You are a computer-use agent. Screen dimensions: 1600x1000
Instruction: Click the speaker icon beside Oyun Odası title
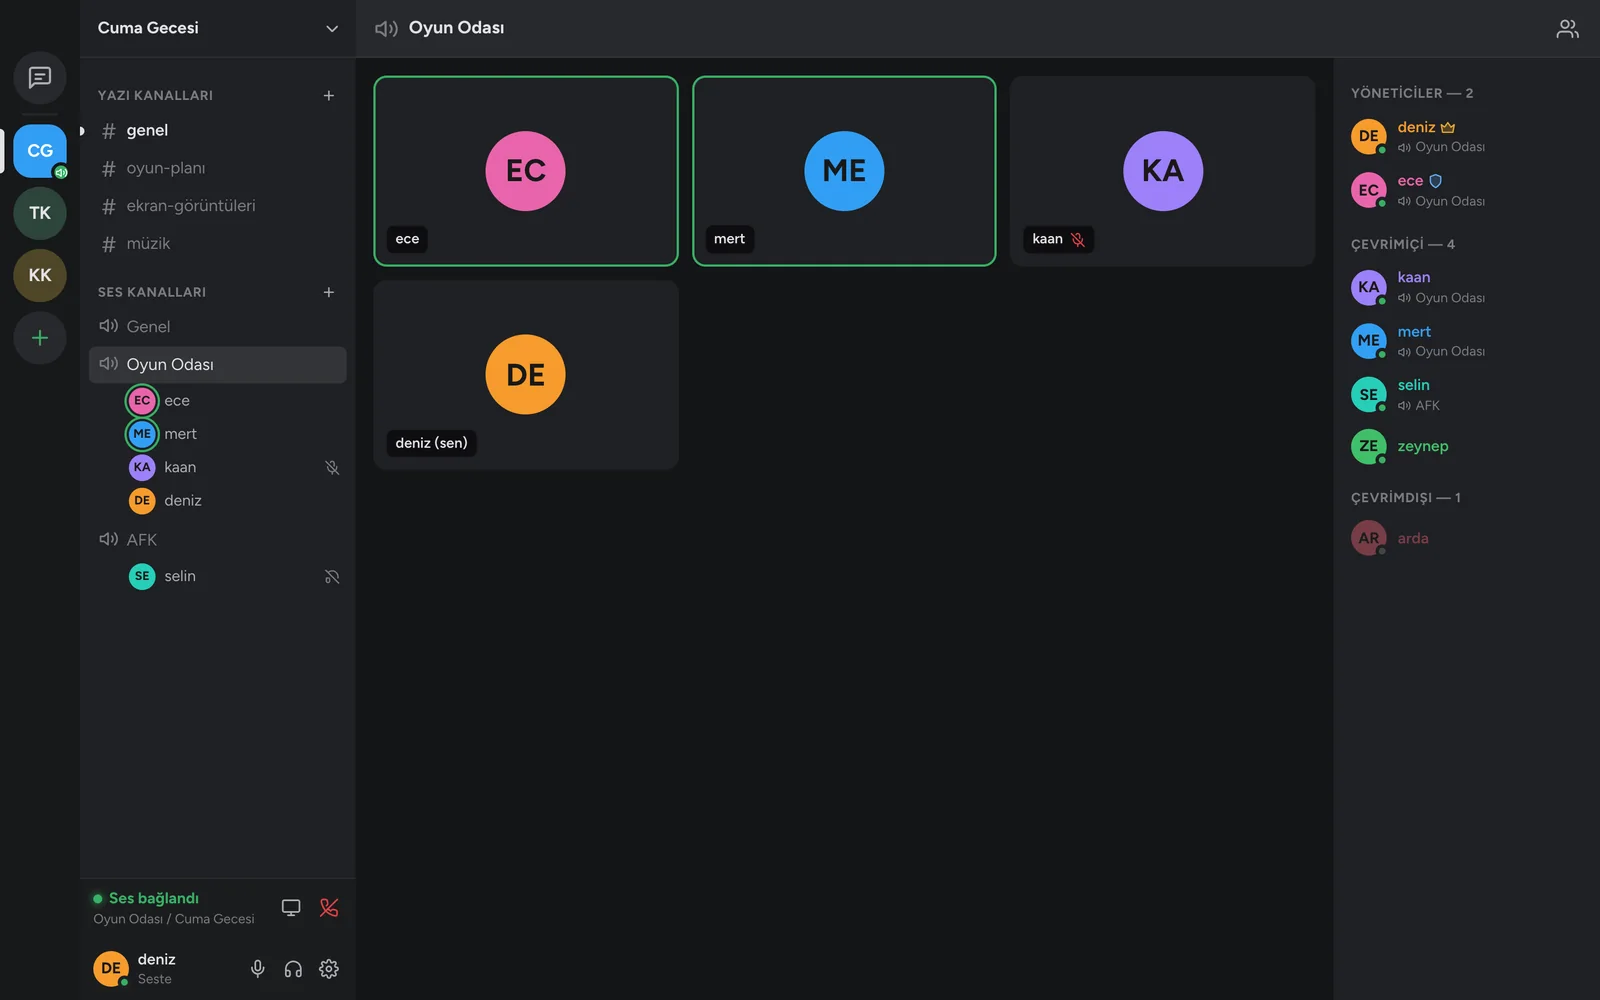(386, 29)
